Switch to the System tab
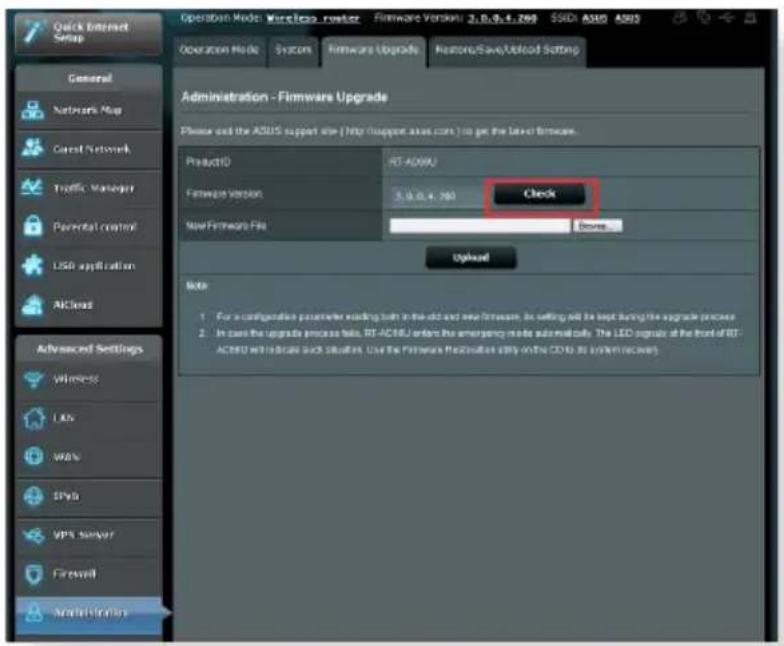The height and width of the screenshot is (646, 784). click(x=294, y=50)
